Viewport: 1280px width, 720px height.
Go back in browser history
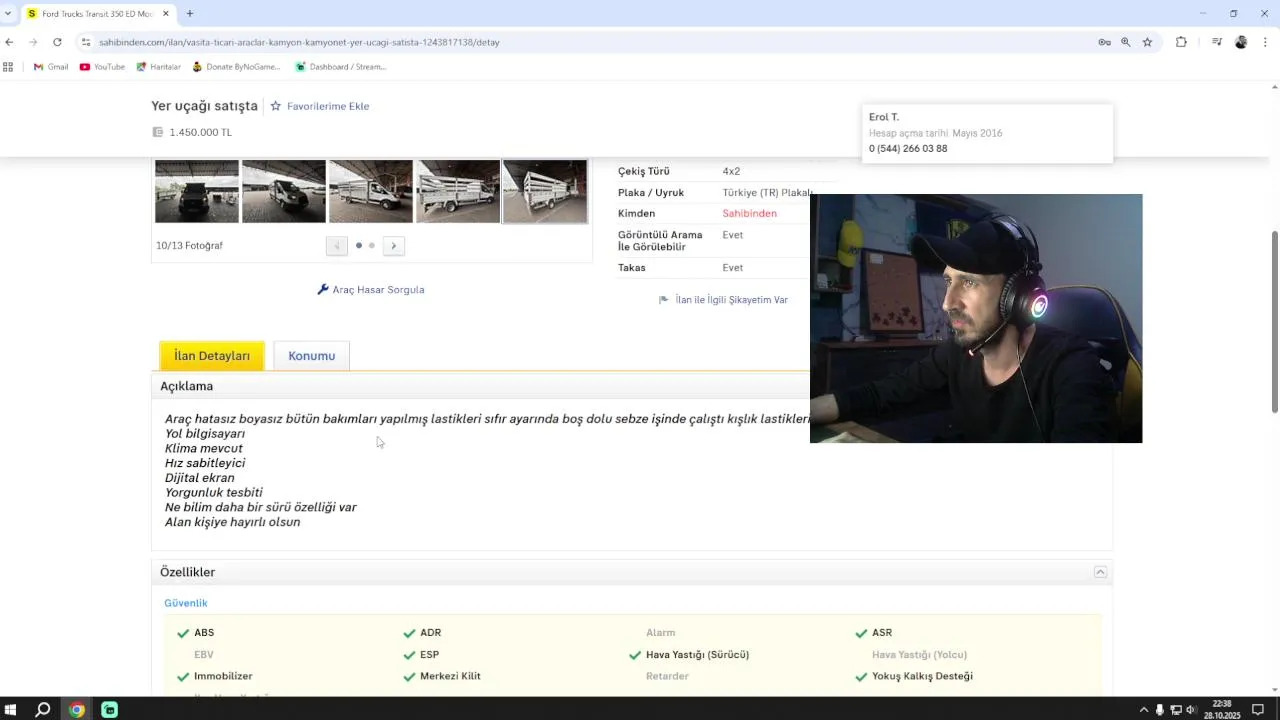(9, 42)
